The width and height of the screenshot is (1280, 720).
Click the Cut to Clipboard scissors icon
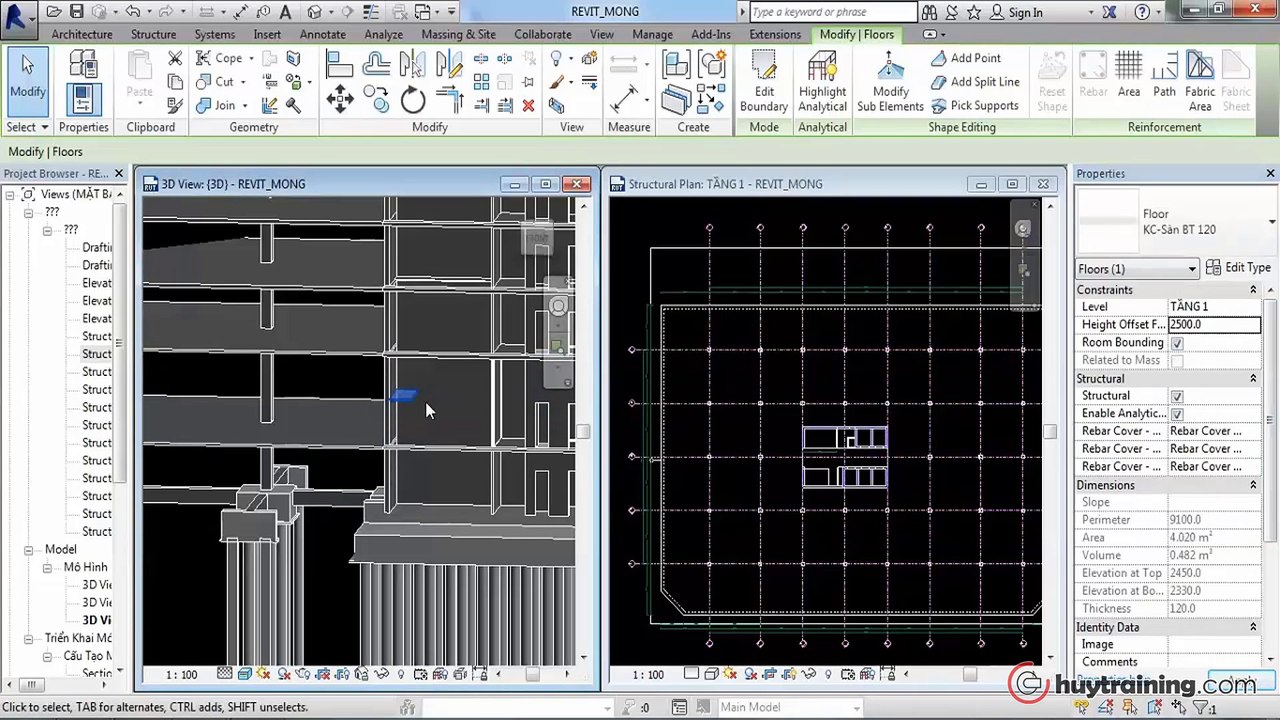pos(175,59)
